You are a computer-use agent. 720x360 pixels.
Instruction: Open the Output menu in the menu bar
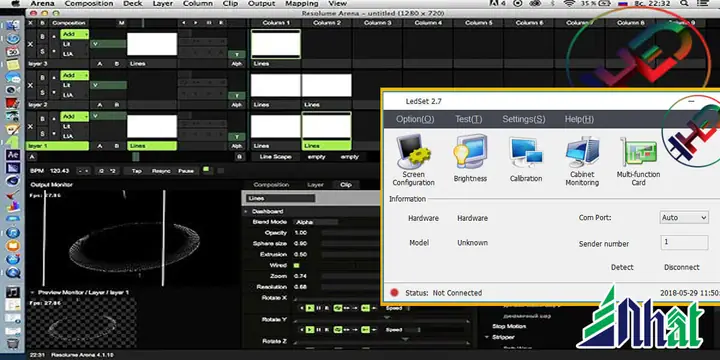click(261, 4)
